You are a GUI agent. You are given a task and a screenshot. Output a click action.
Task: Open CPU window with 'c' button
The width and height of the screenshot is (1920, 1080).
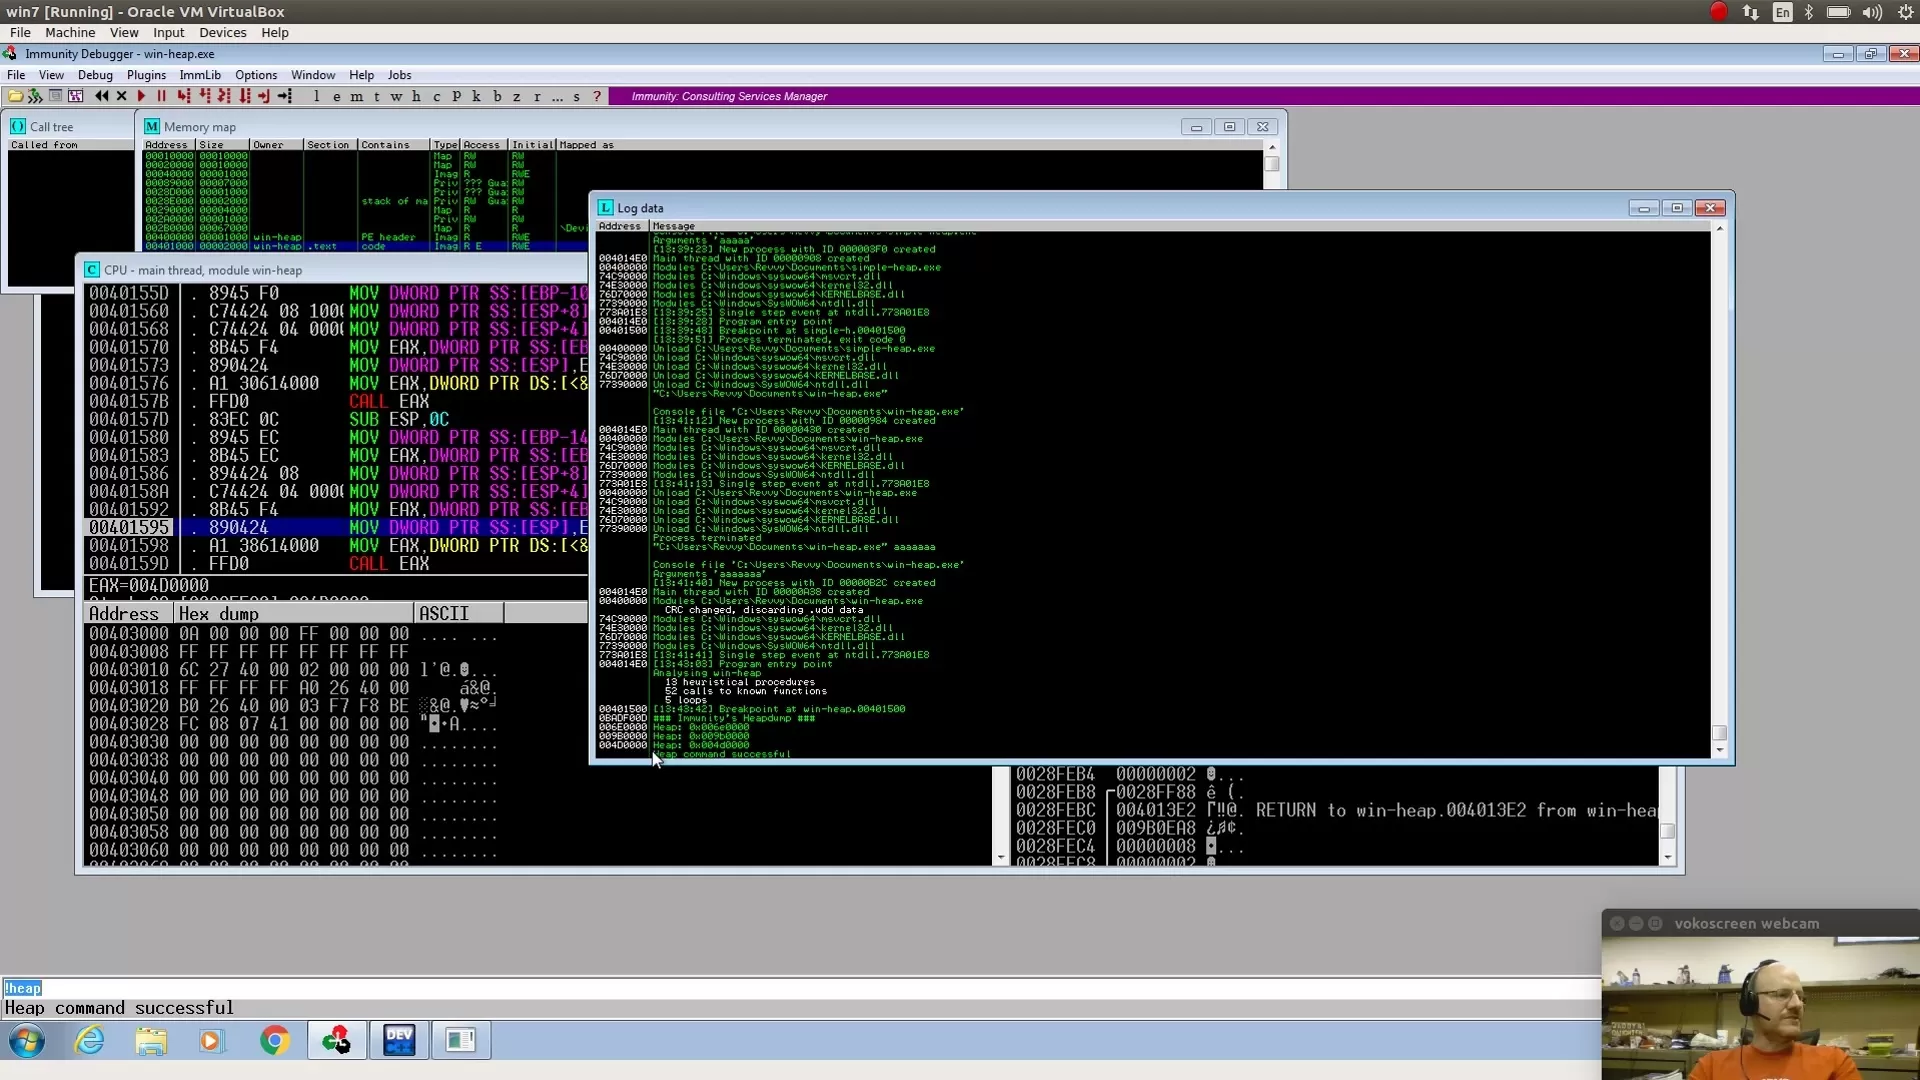[x=436, y=96]
